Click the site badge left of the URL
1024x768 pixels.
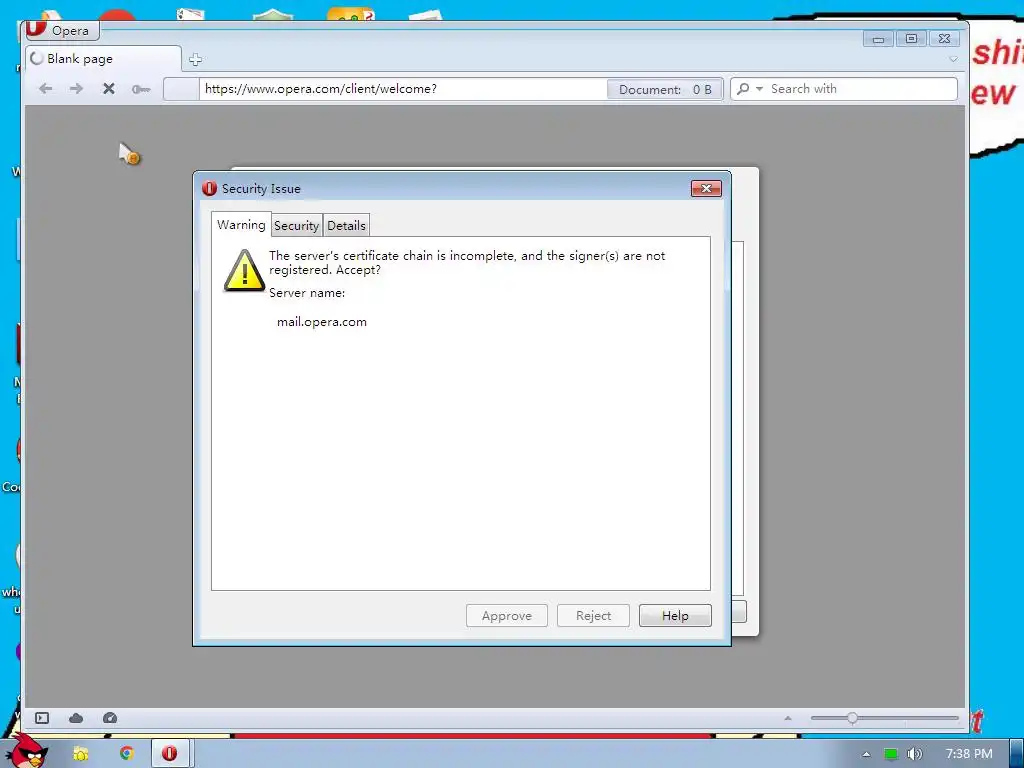coord(181,89)
